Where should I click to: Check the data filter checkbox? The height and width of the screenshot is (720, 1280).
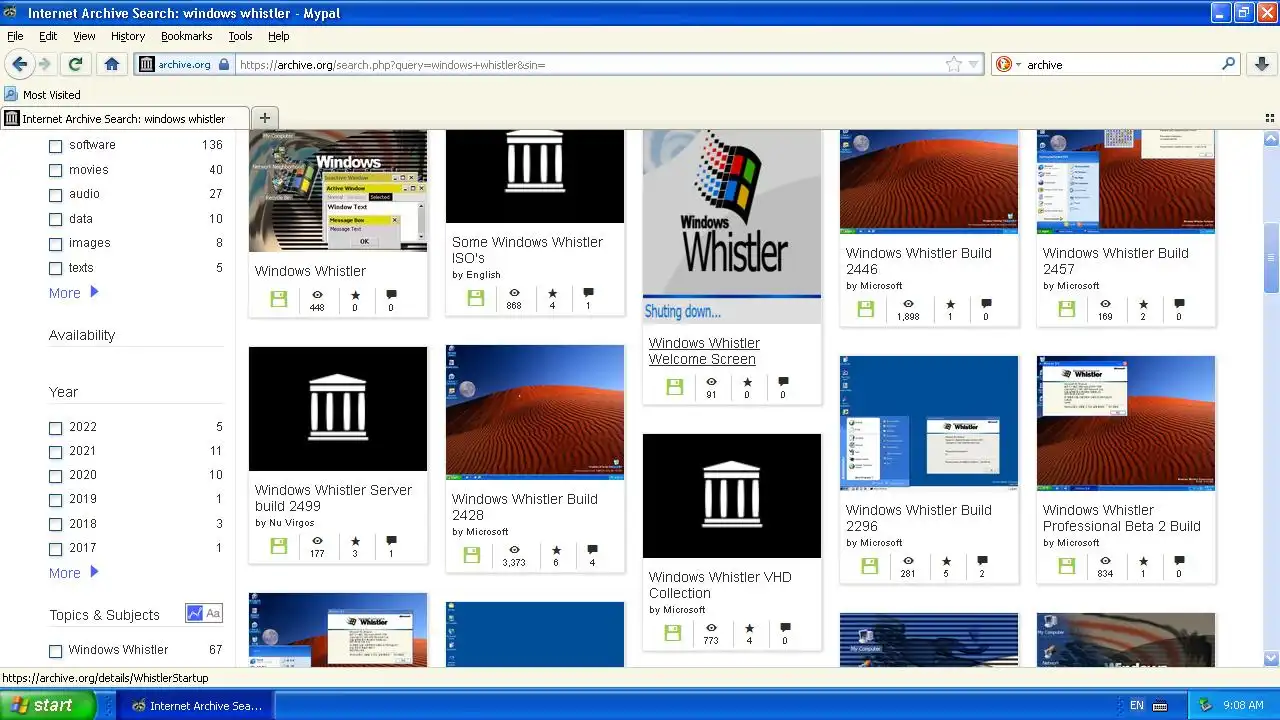pos(56,219)
